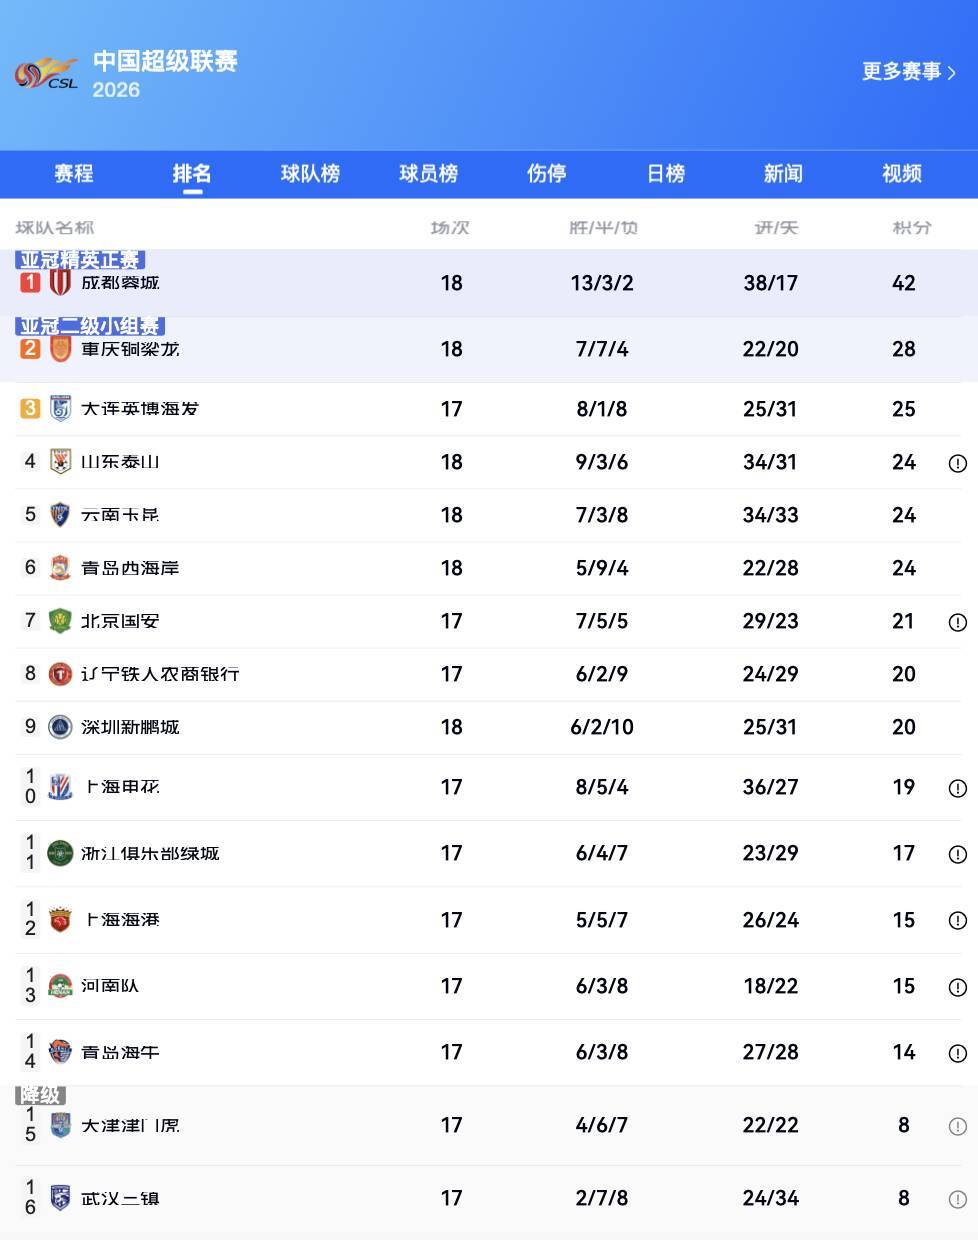This screenshot has height=1248, width=978.
Task: Open 重庆铜梁龙 team row
Action: 489,350
